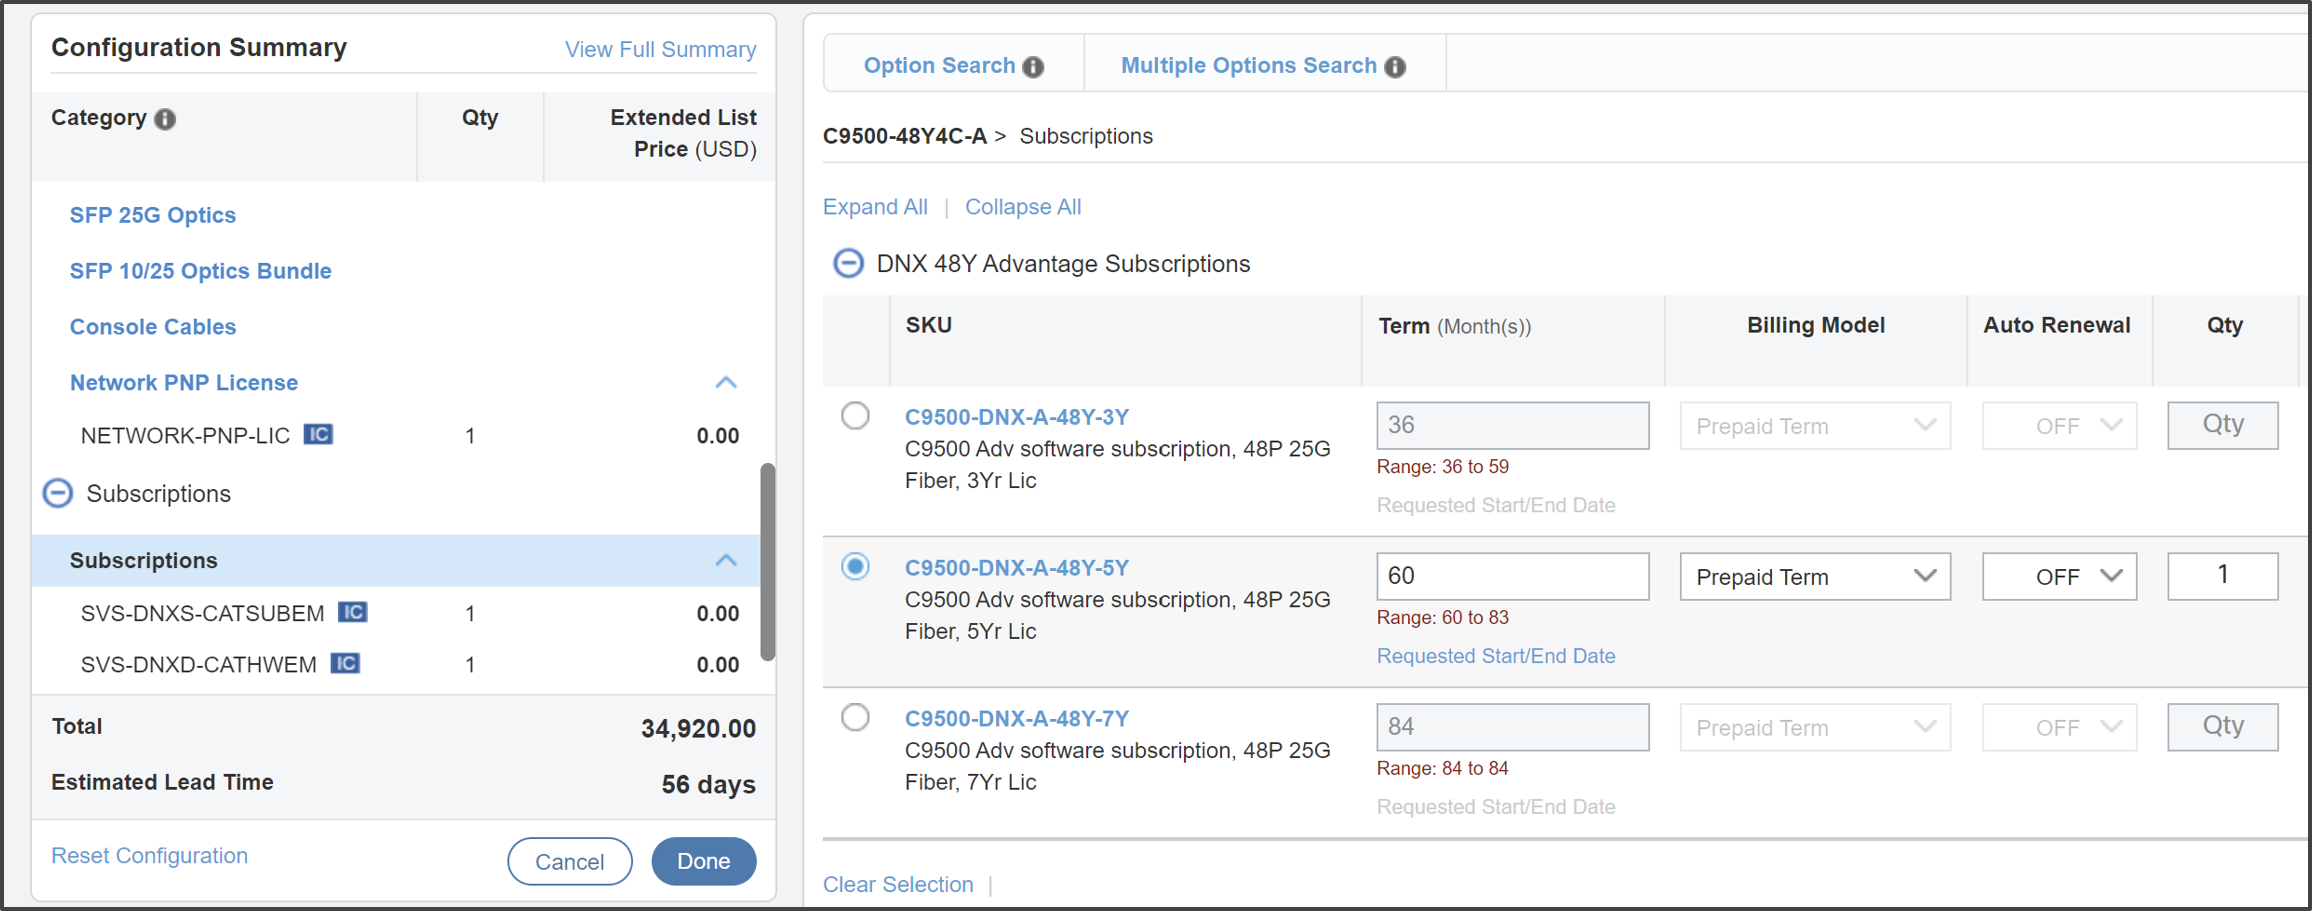Click View Full Summary link
Viewport: 2312px width, 911px height.
click(x=660, y=50)
